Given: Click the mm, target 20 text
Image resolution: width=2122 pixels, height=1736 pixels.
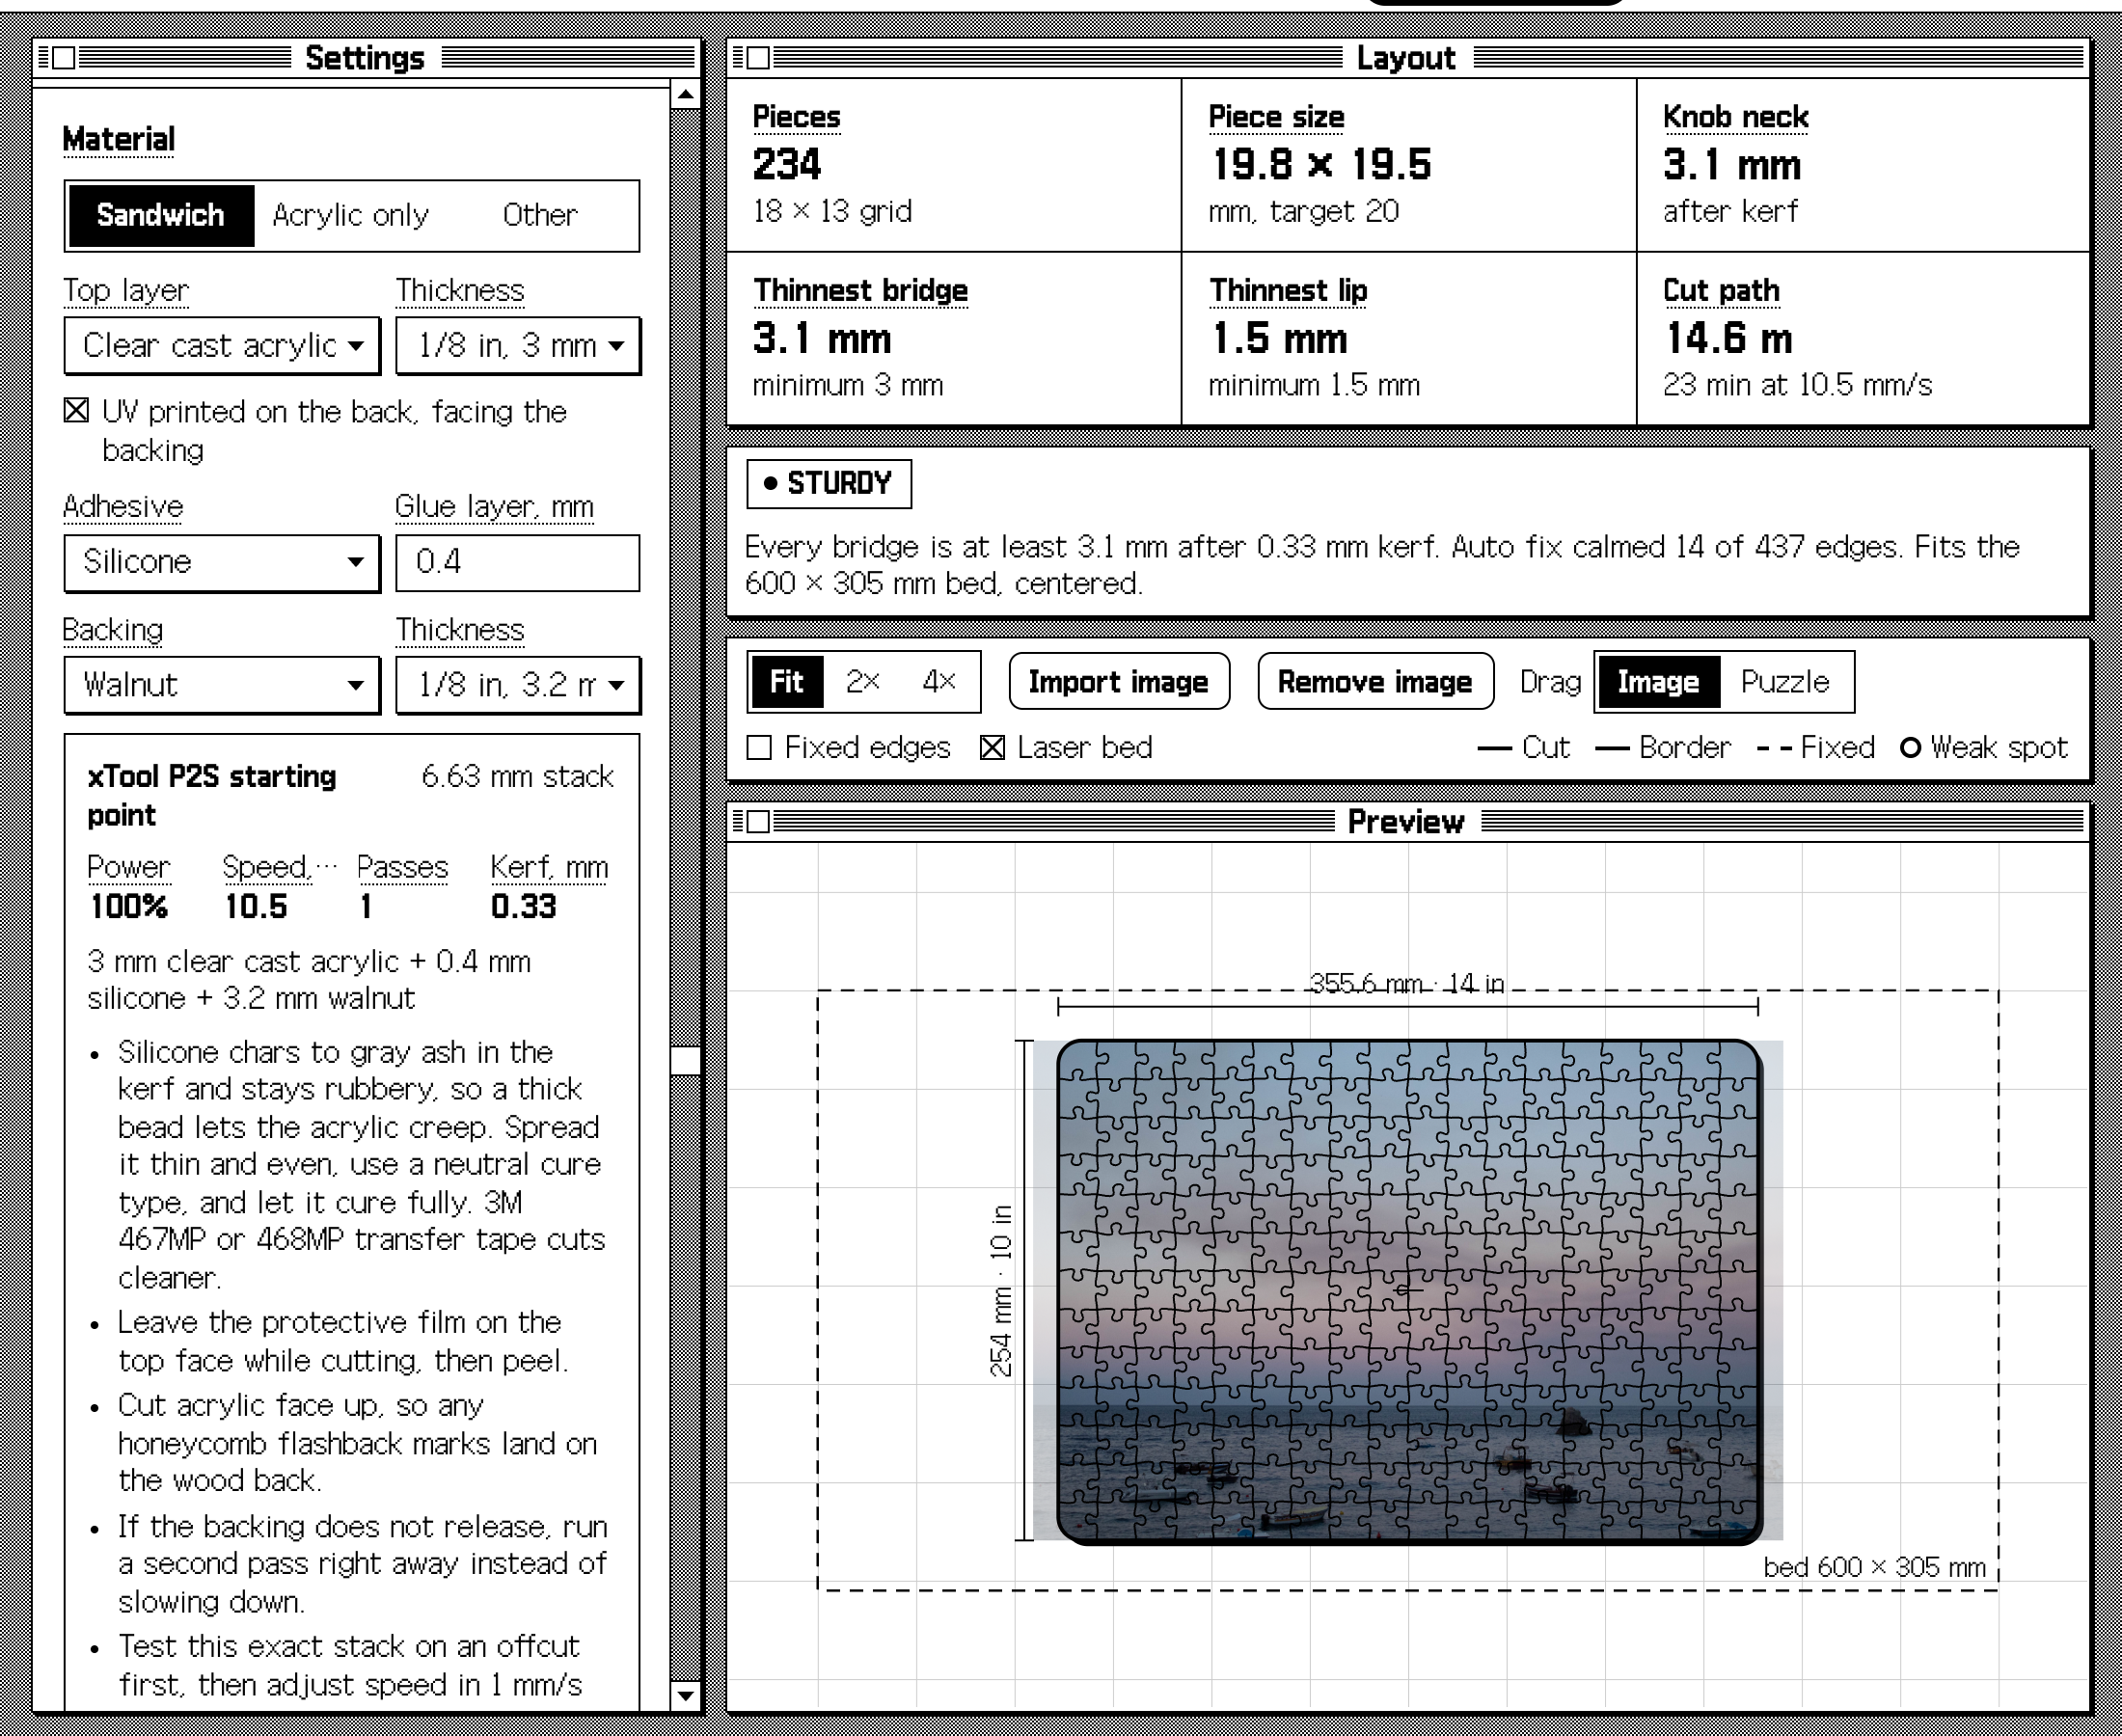Looking at the screenshot, I should (1303, 212).
